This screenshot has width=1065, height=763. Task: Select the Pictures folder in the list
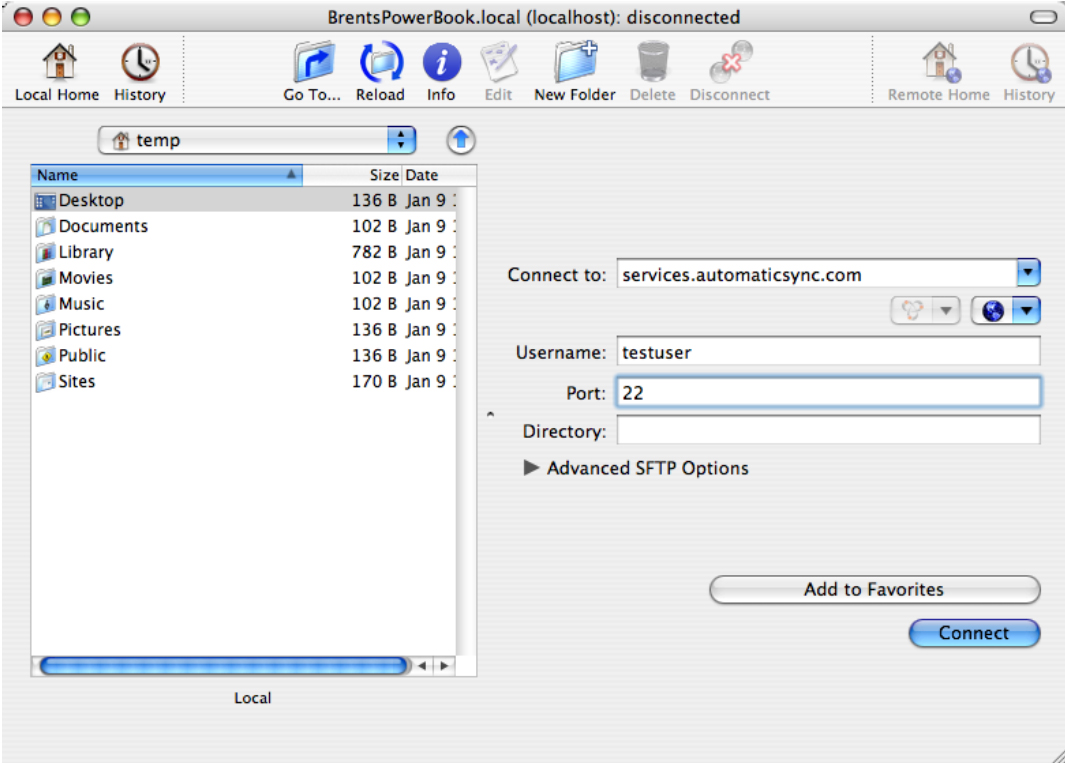point(90,329)
